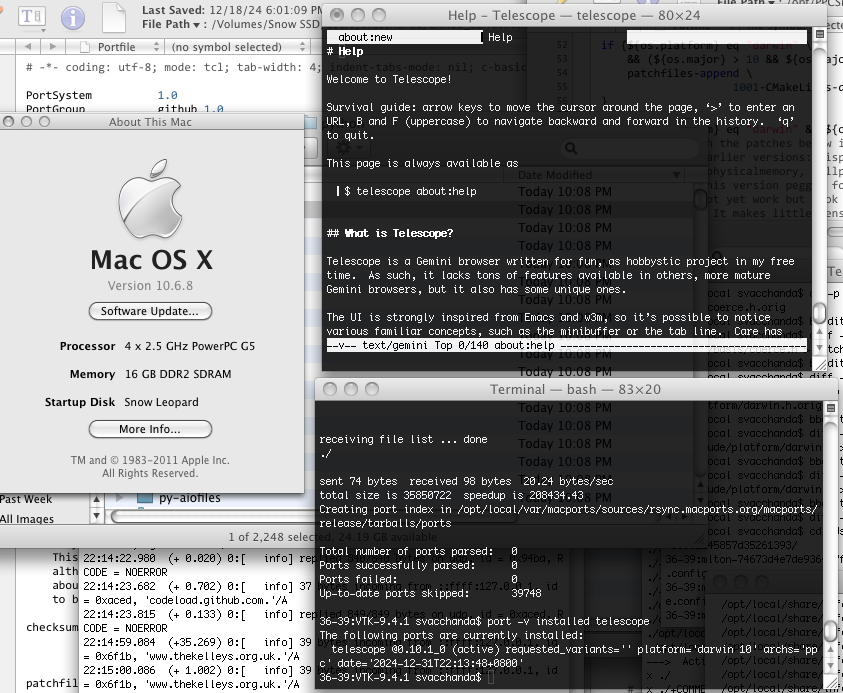Image resolution: width=843 pixels, height=693 pixels.
Task: Click the Telescope window vertical scrollbar
Action: coord(819,199)
